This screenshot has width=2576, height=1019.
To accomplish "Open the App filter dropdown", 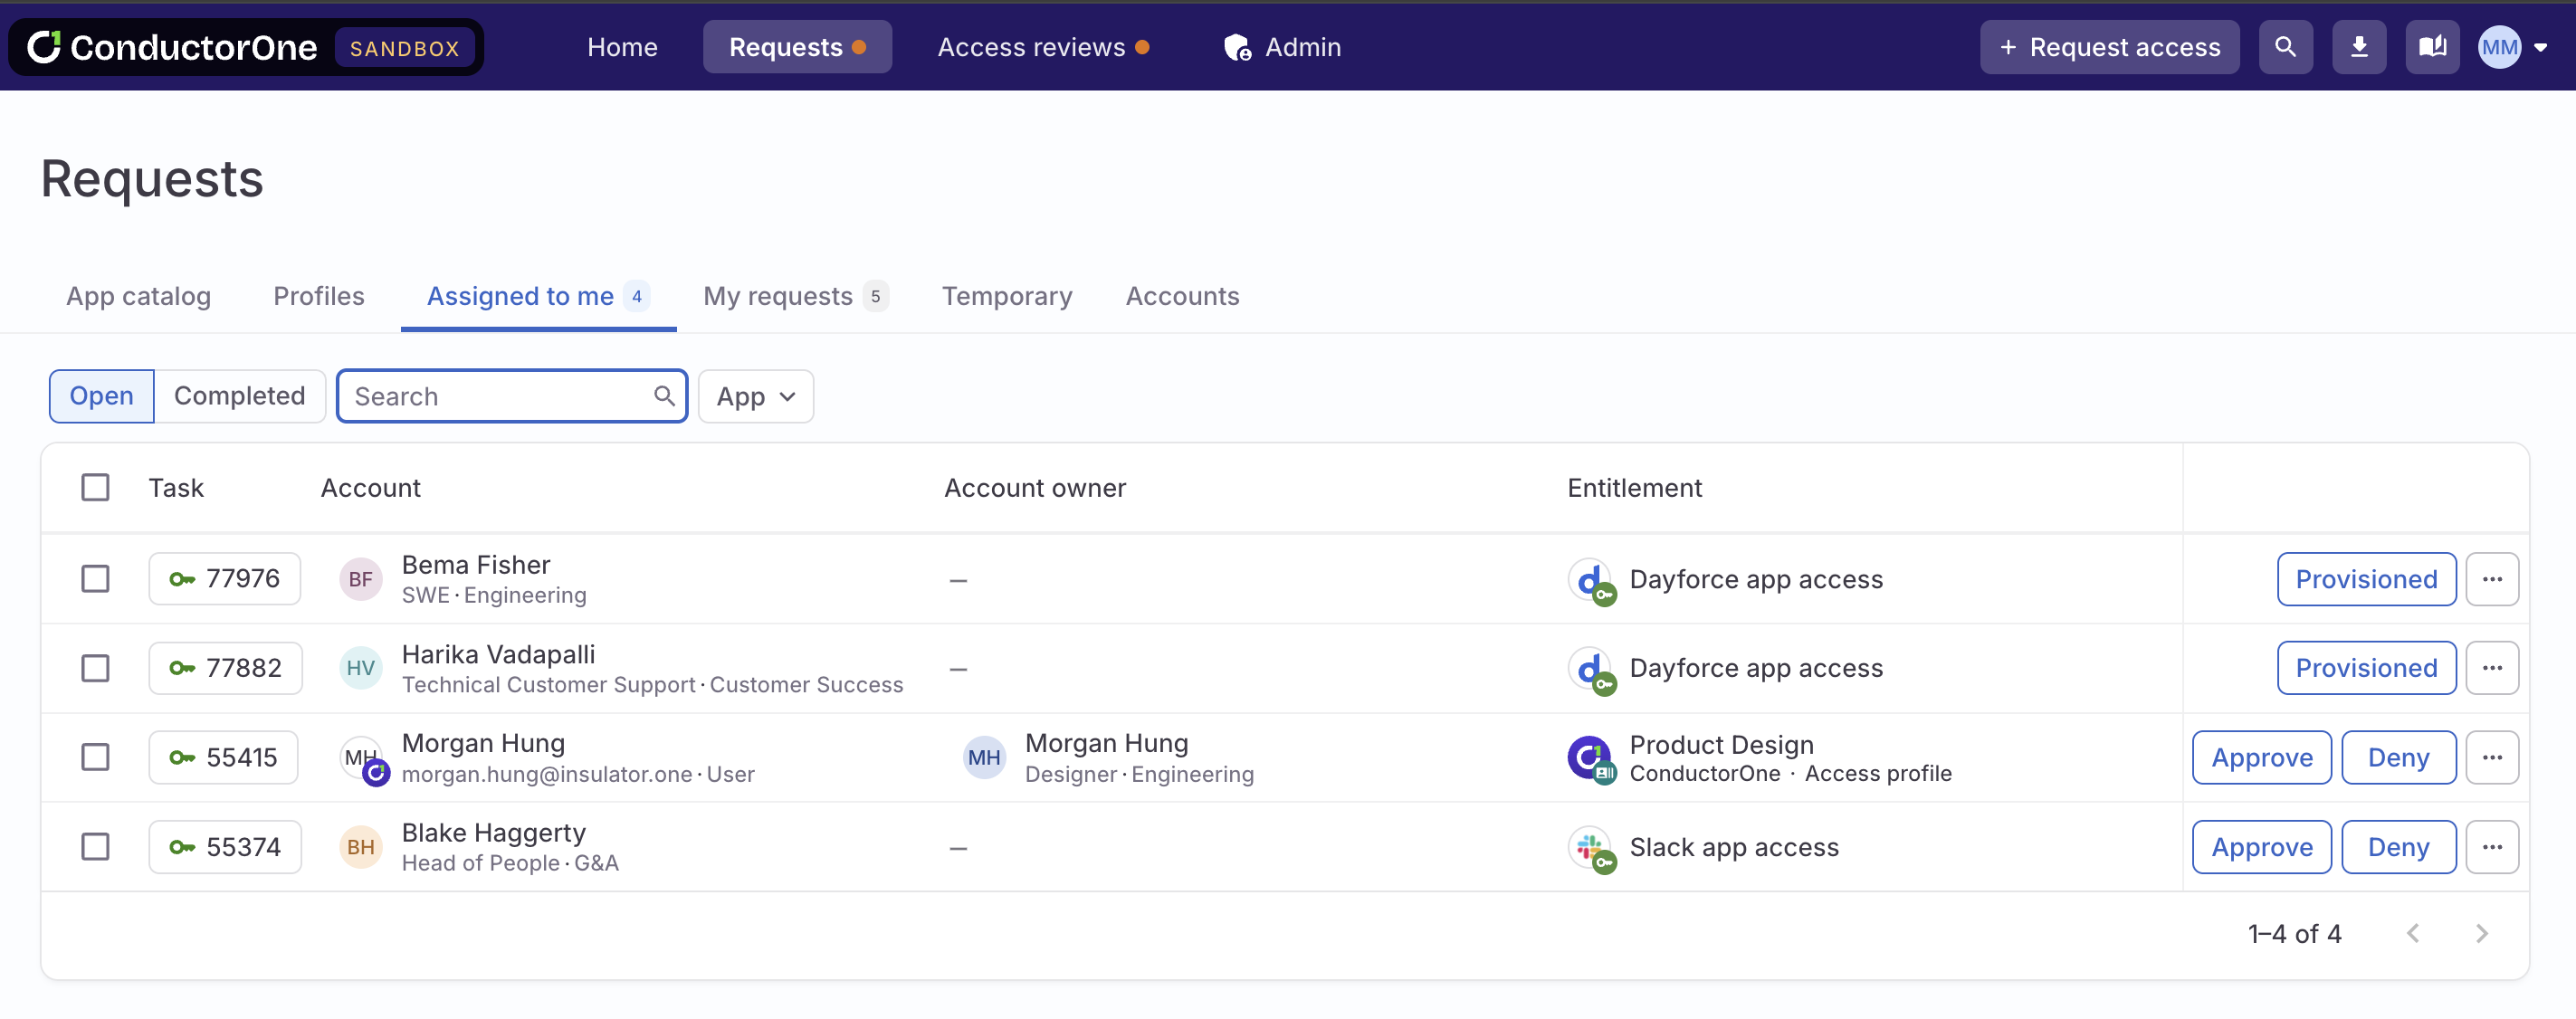I will (755, 396).
